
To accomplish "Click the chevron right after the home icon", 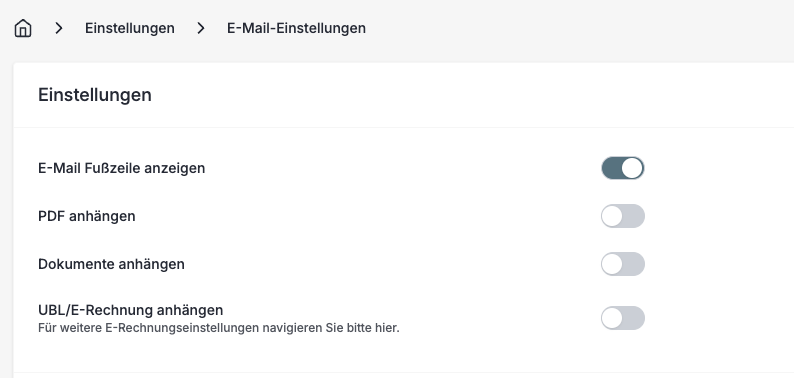I will [59, 28].
